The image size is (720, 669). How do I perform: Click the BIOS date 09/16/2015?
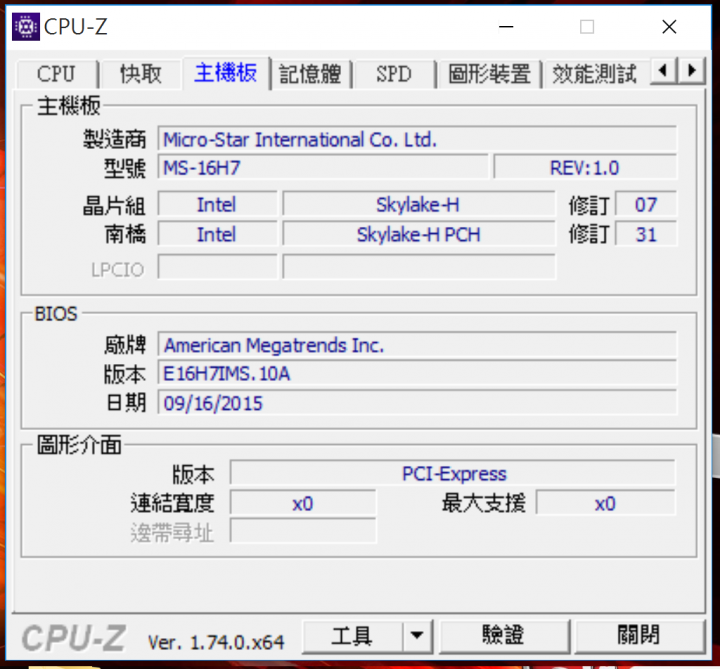417,403
